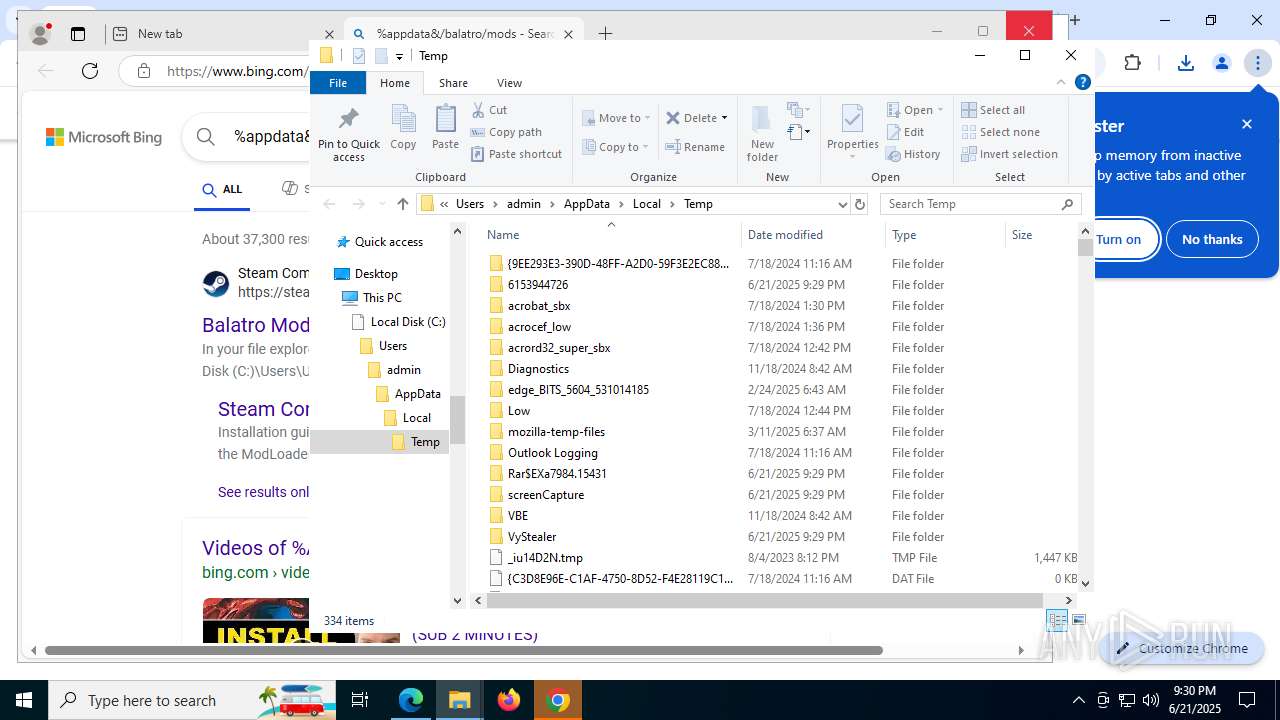Screen dimensions: 1280x720
Task: Choose Paste shortcut command
Action: [516, 154]
